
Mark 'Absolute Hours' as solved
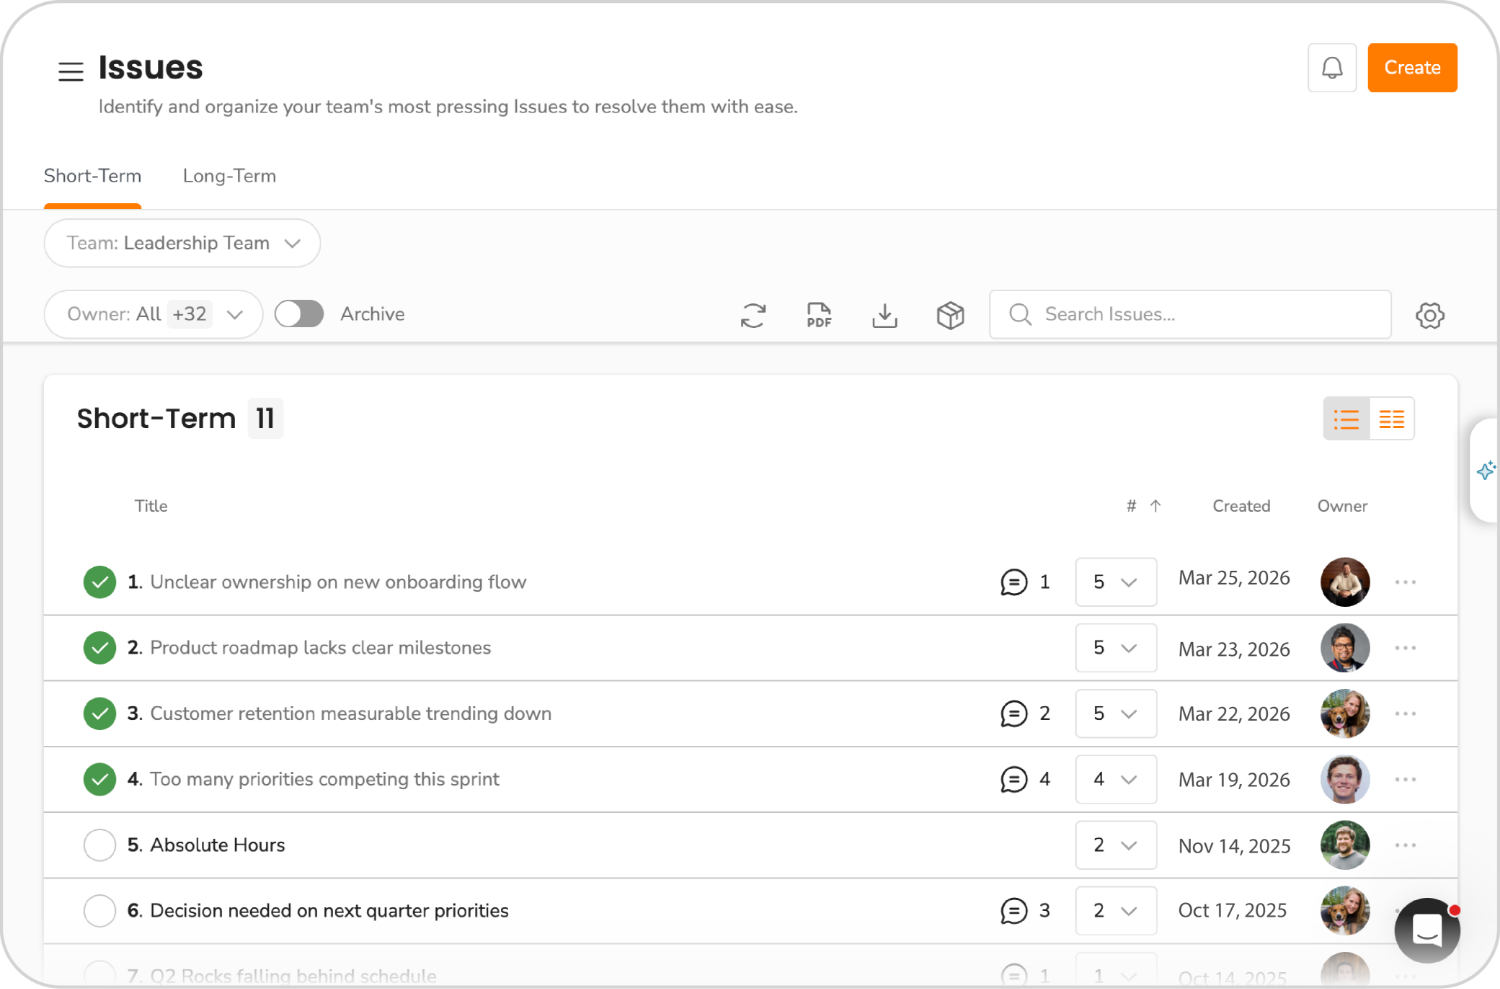(x=99, y=845)
